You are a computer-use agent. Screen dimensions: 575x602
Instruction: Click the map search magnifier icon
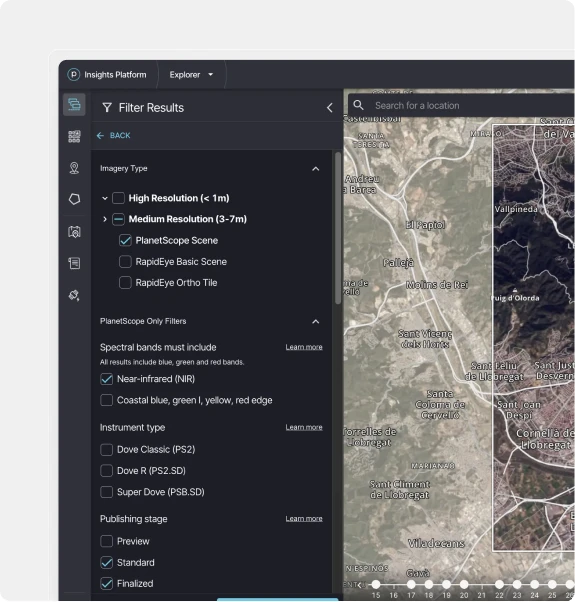tap(358, 105)
